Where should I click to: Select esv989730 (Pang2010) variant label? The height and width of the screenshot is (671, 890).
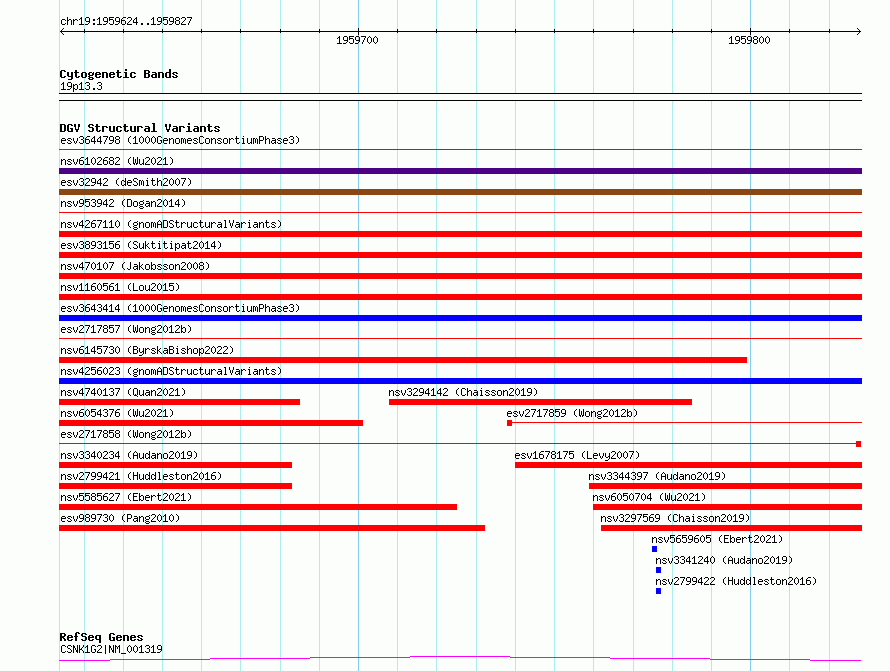coord(120,518)
